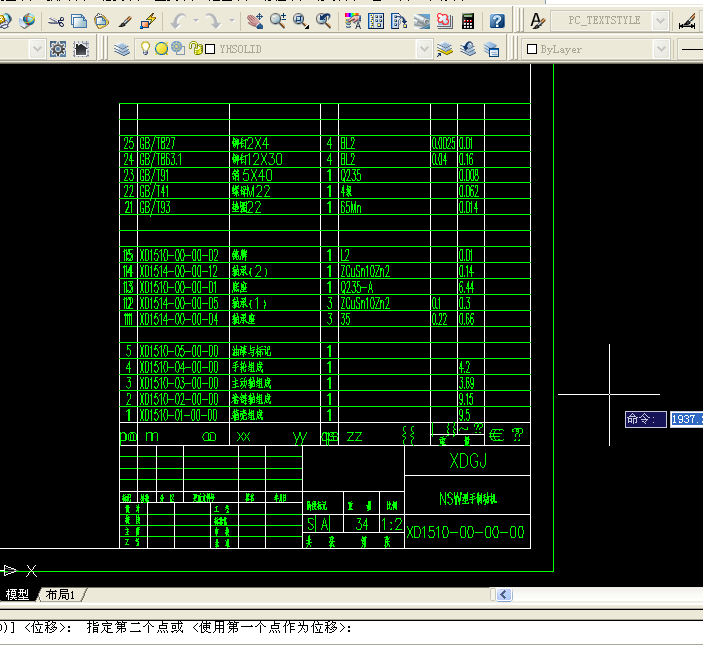This screenshot has width=703, height=645.
Task: Click the Cut (scissors) toolbar icon
Action: 56,21
